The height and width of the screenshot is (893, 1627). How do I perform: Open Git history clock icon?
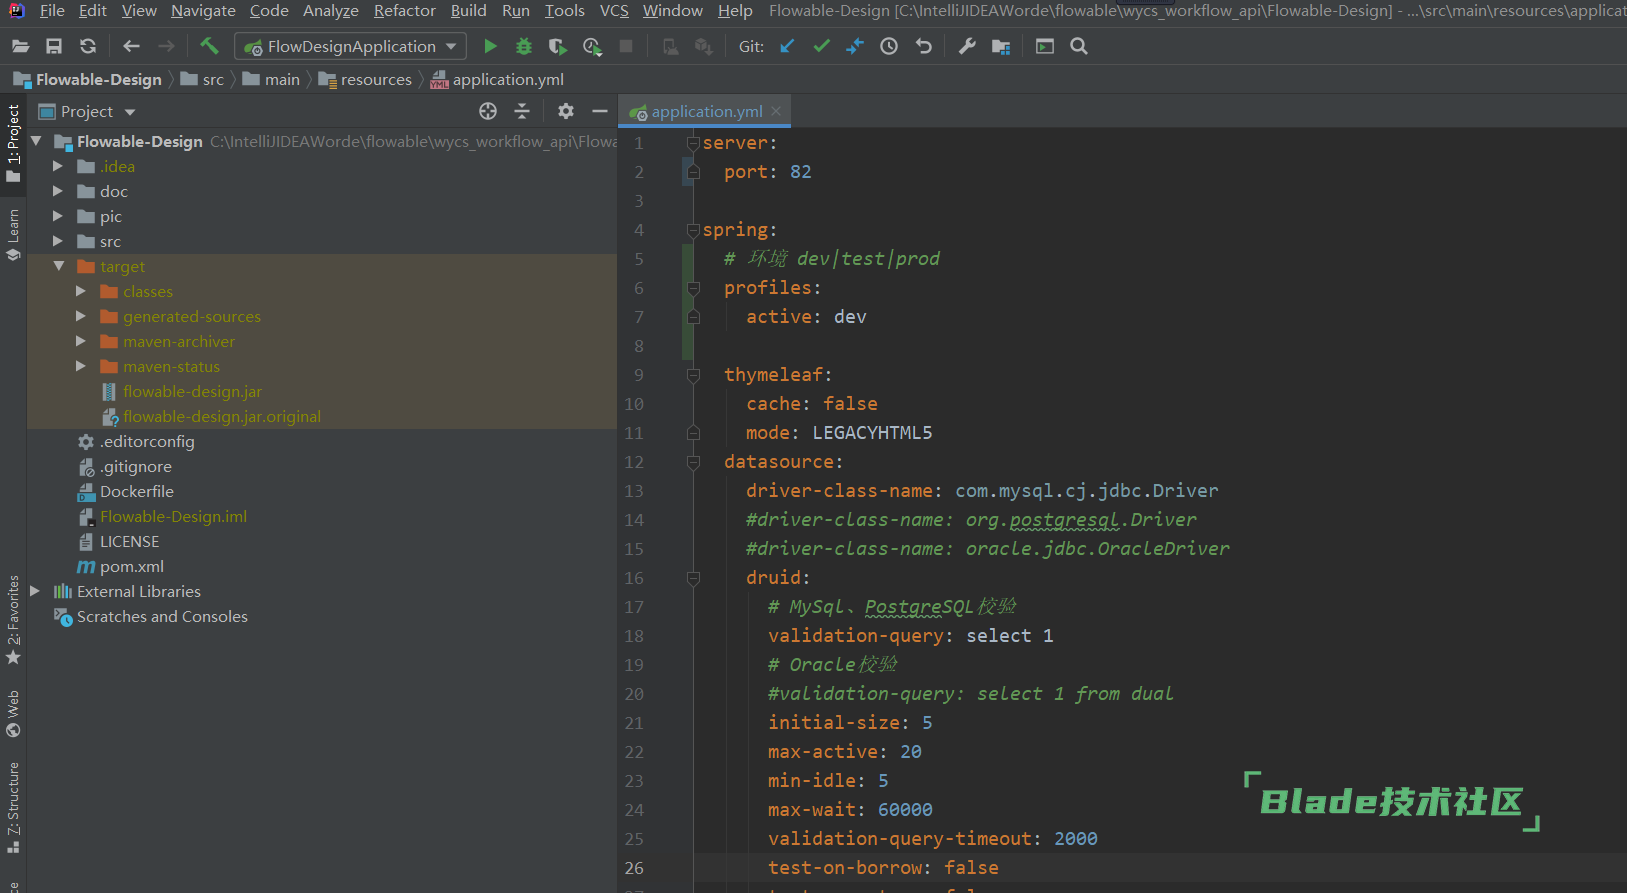click(x=889, y=46)
